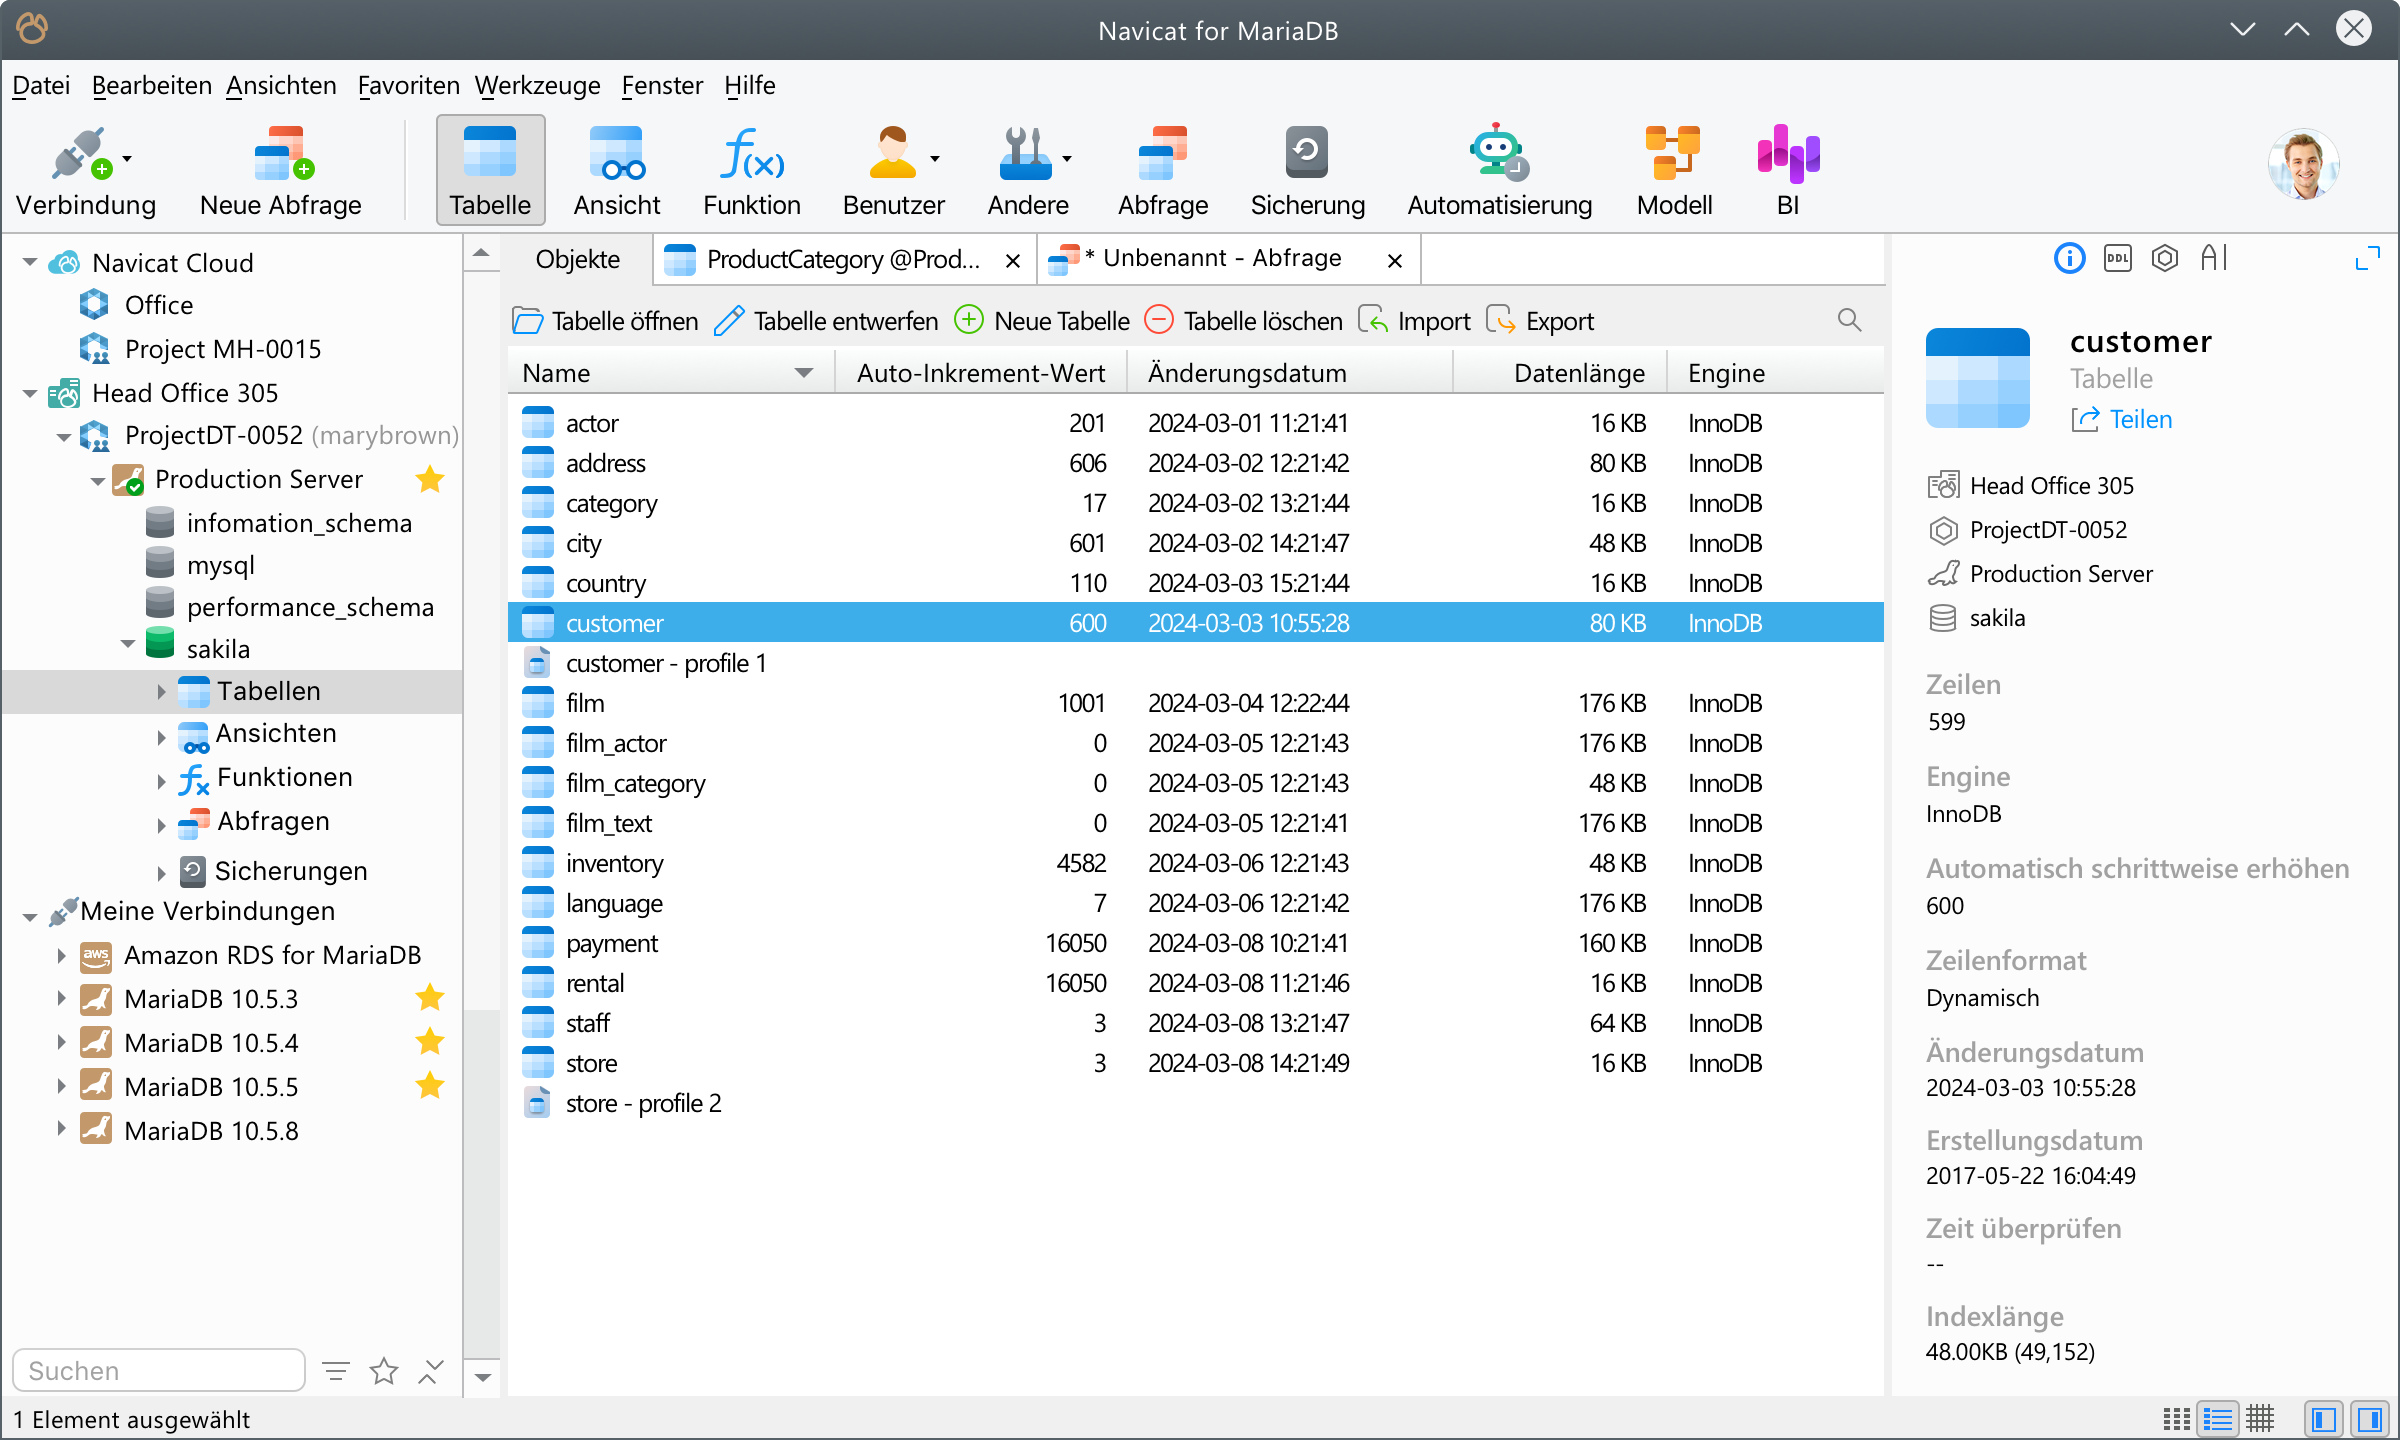Switch to detail list view mode
Viewport: 2400px width, 1440px height.
[x=2218, y=1418]
